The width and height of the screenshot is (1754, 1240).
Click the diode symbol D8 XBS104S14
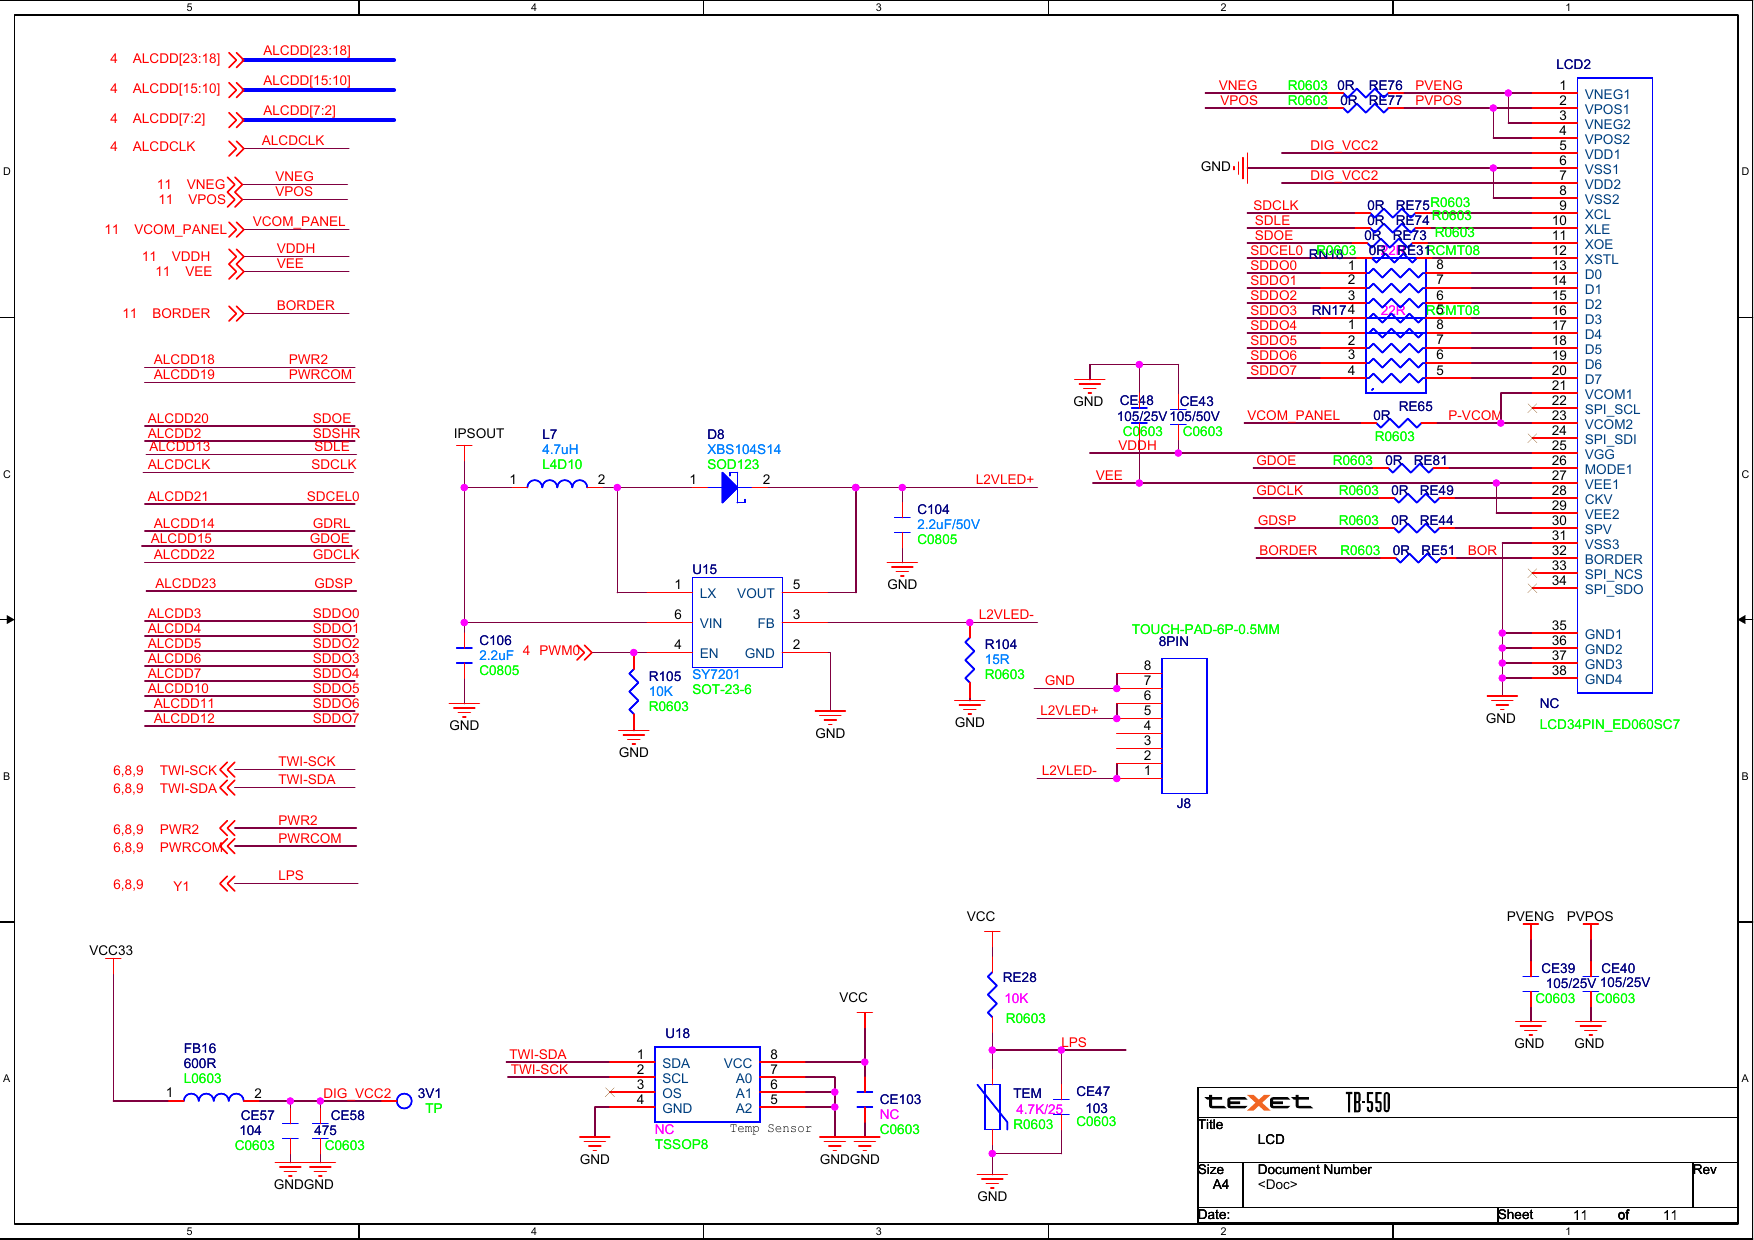(730, 487)
